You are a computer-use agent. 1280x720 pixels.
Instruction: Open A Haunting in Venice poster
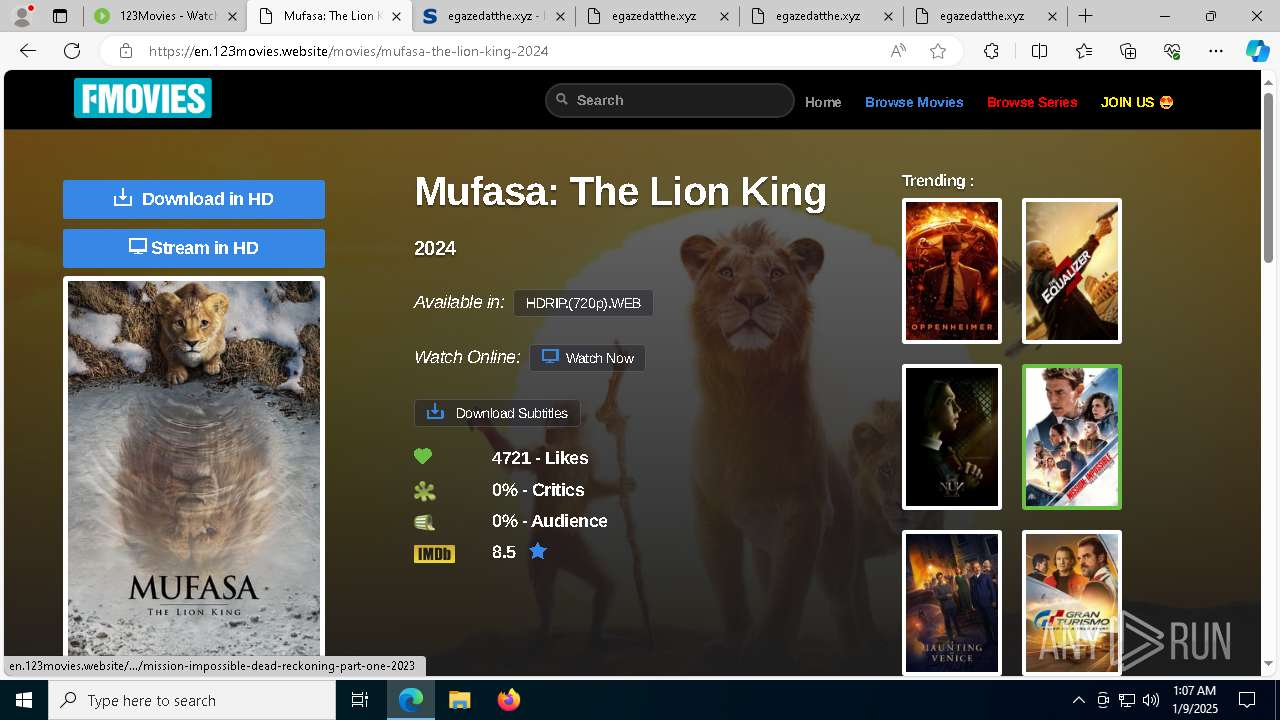952,603
